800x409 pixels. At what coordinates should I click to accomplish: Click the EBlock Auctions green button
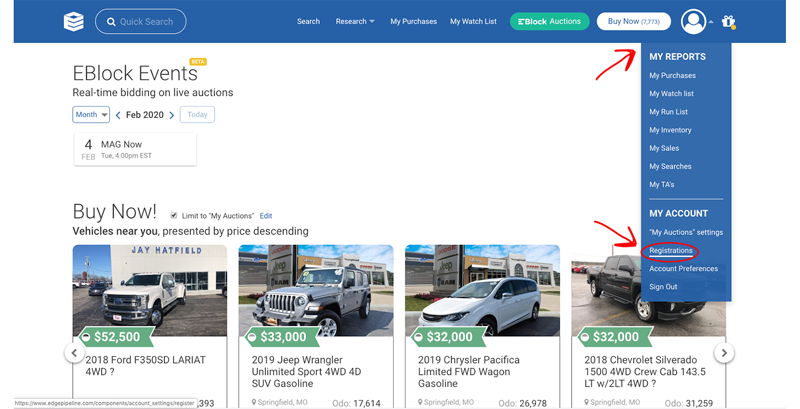549,21
